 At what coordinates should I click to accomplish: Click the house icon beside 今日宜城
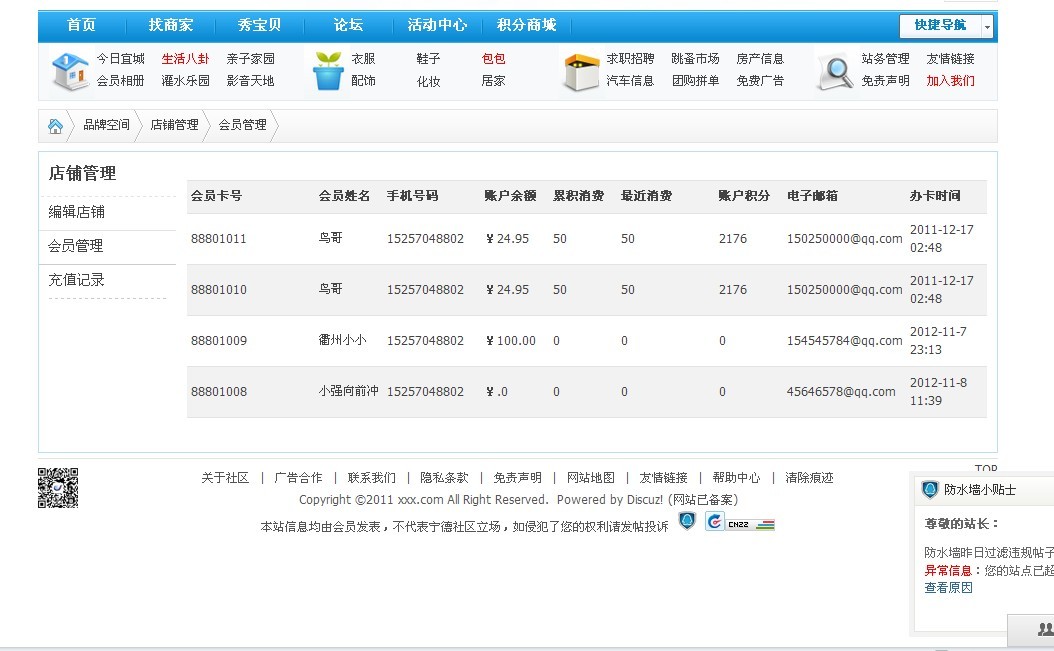click(x=69, y=71)
